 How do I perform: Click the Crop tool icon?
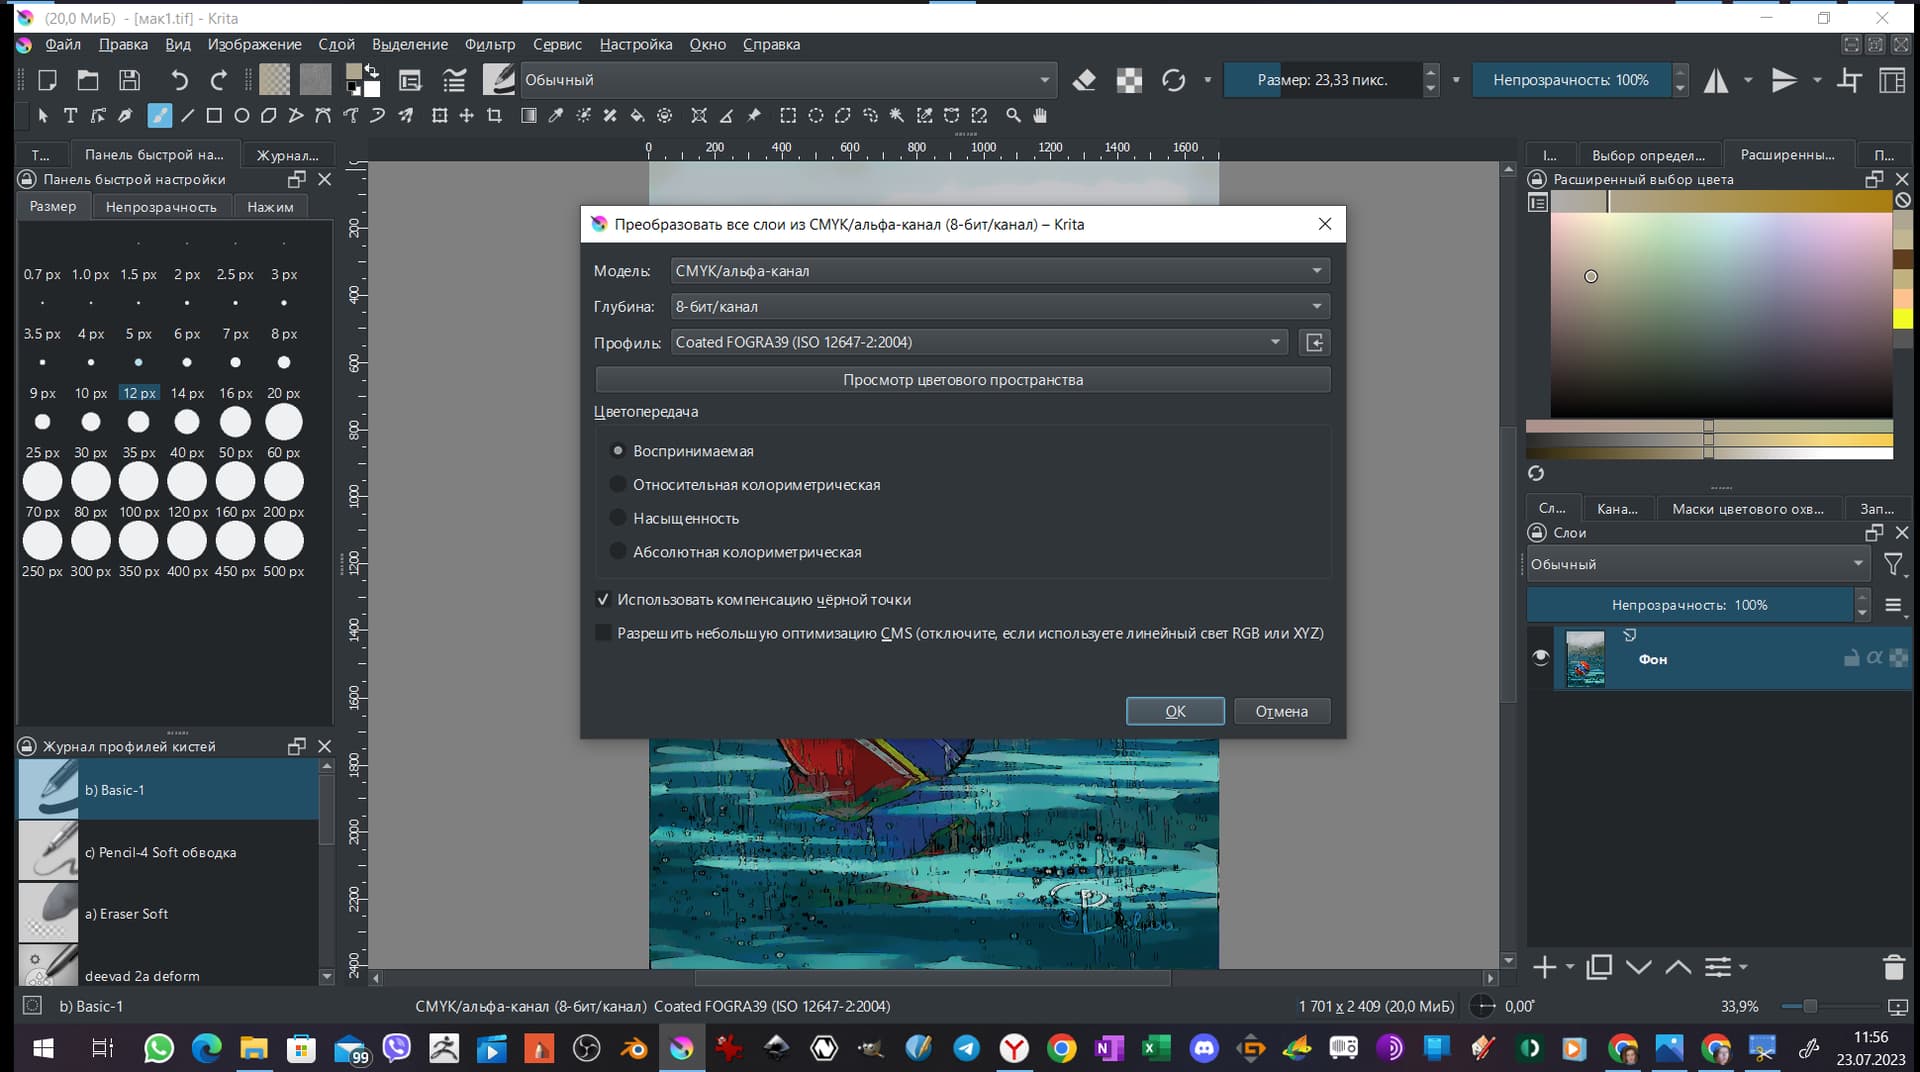coord(494,116)
